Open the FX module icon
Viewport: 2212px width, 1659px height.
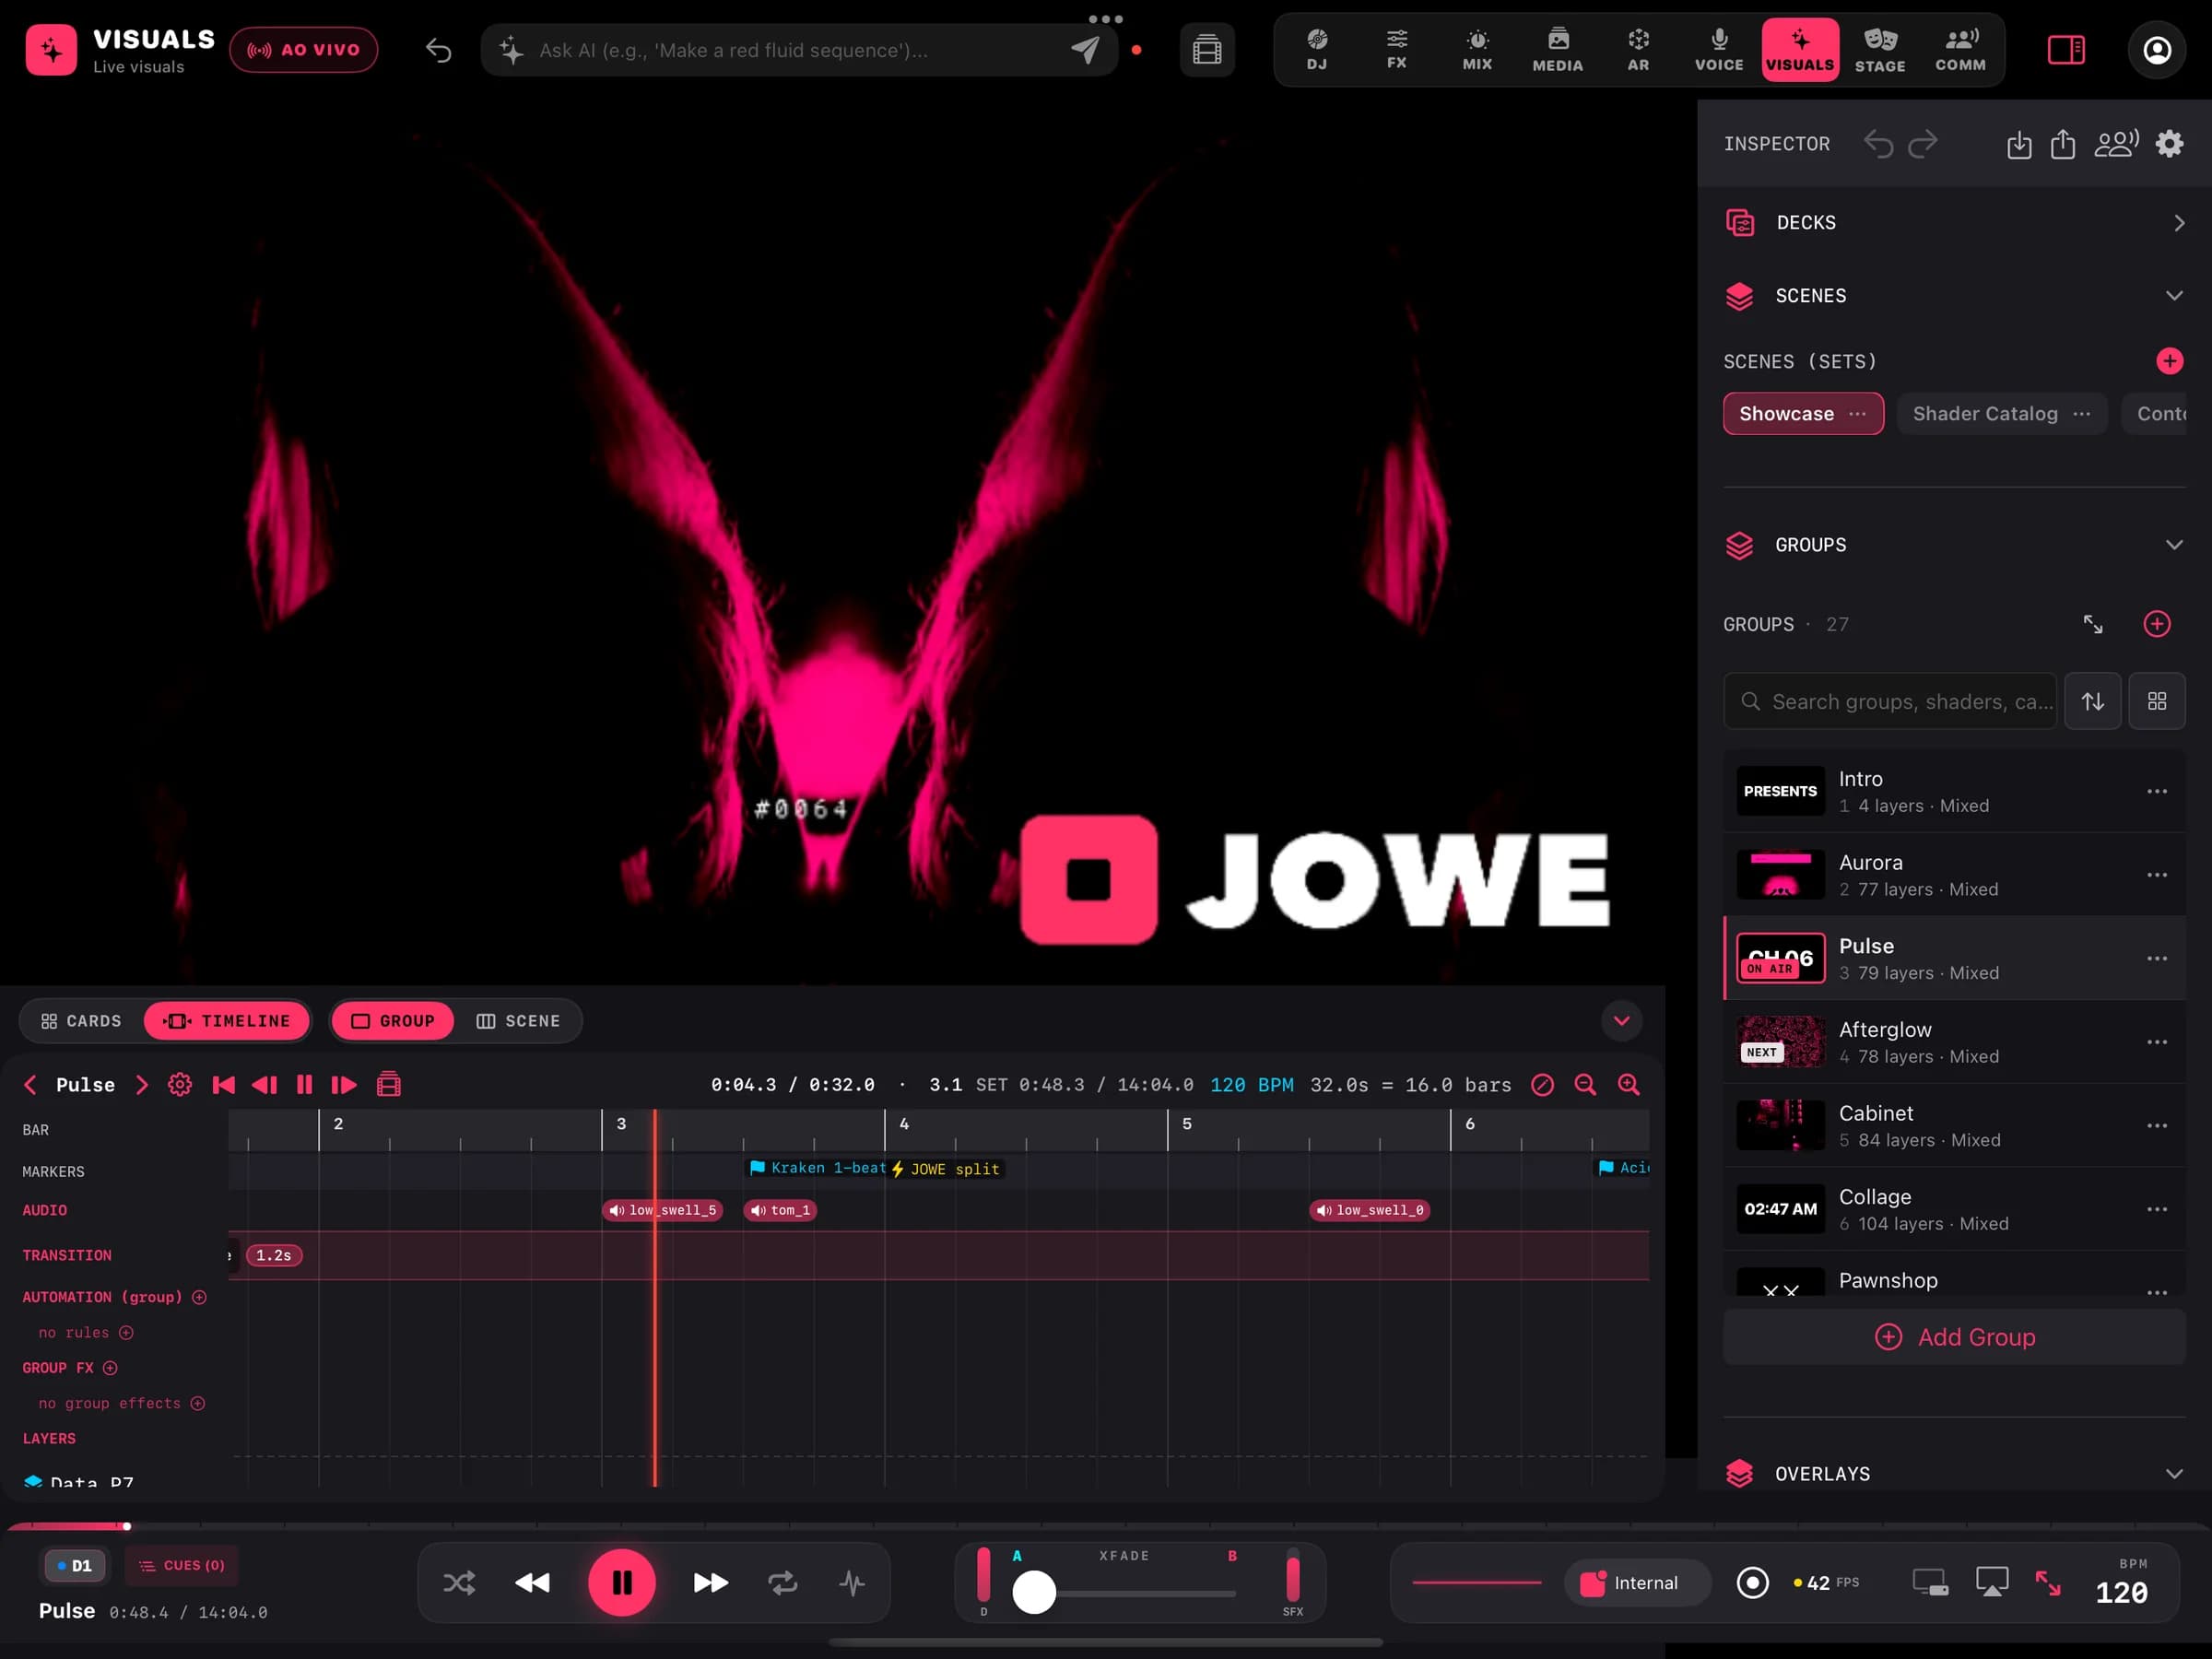[x=1396, y=49]
